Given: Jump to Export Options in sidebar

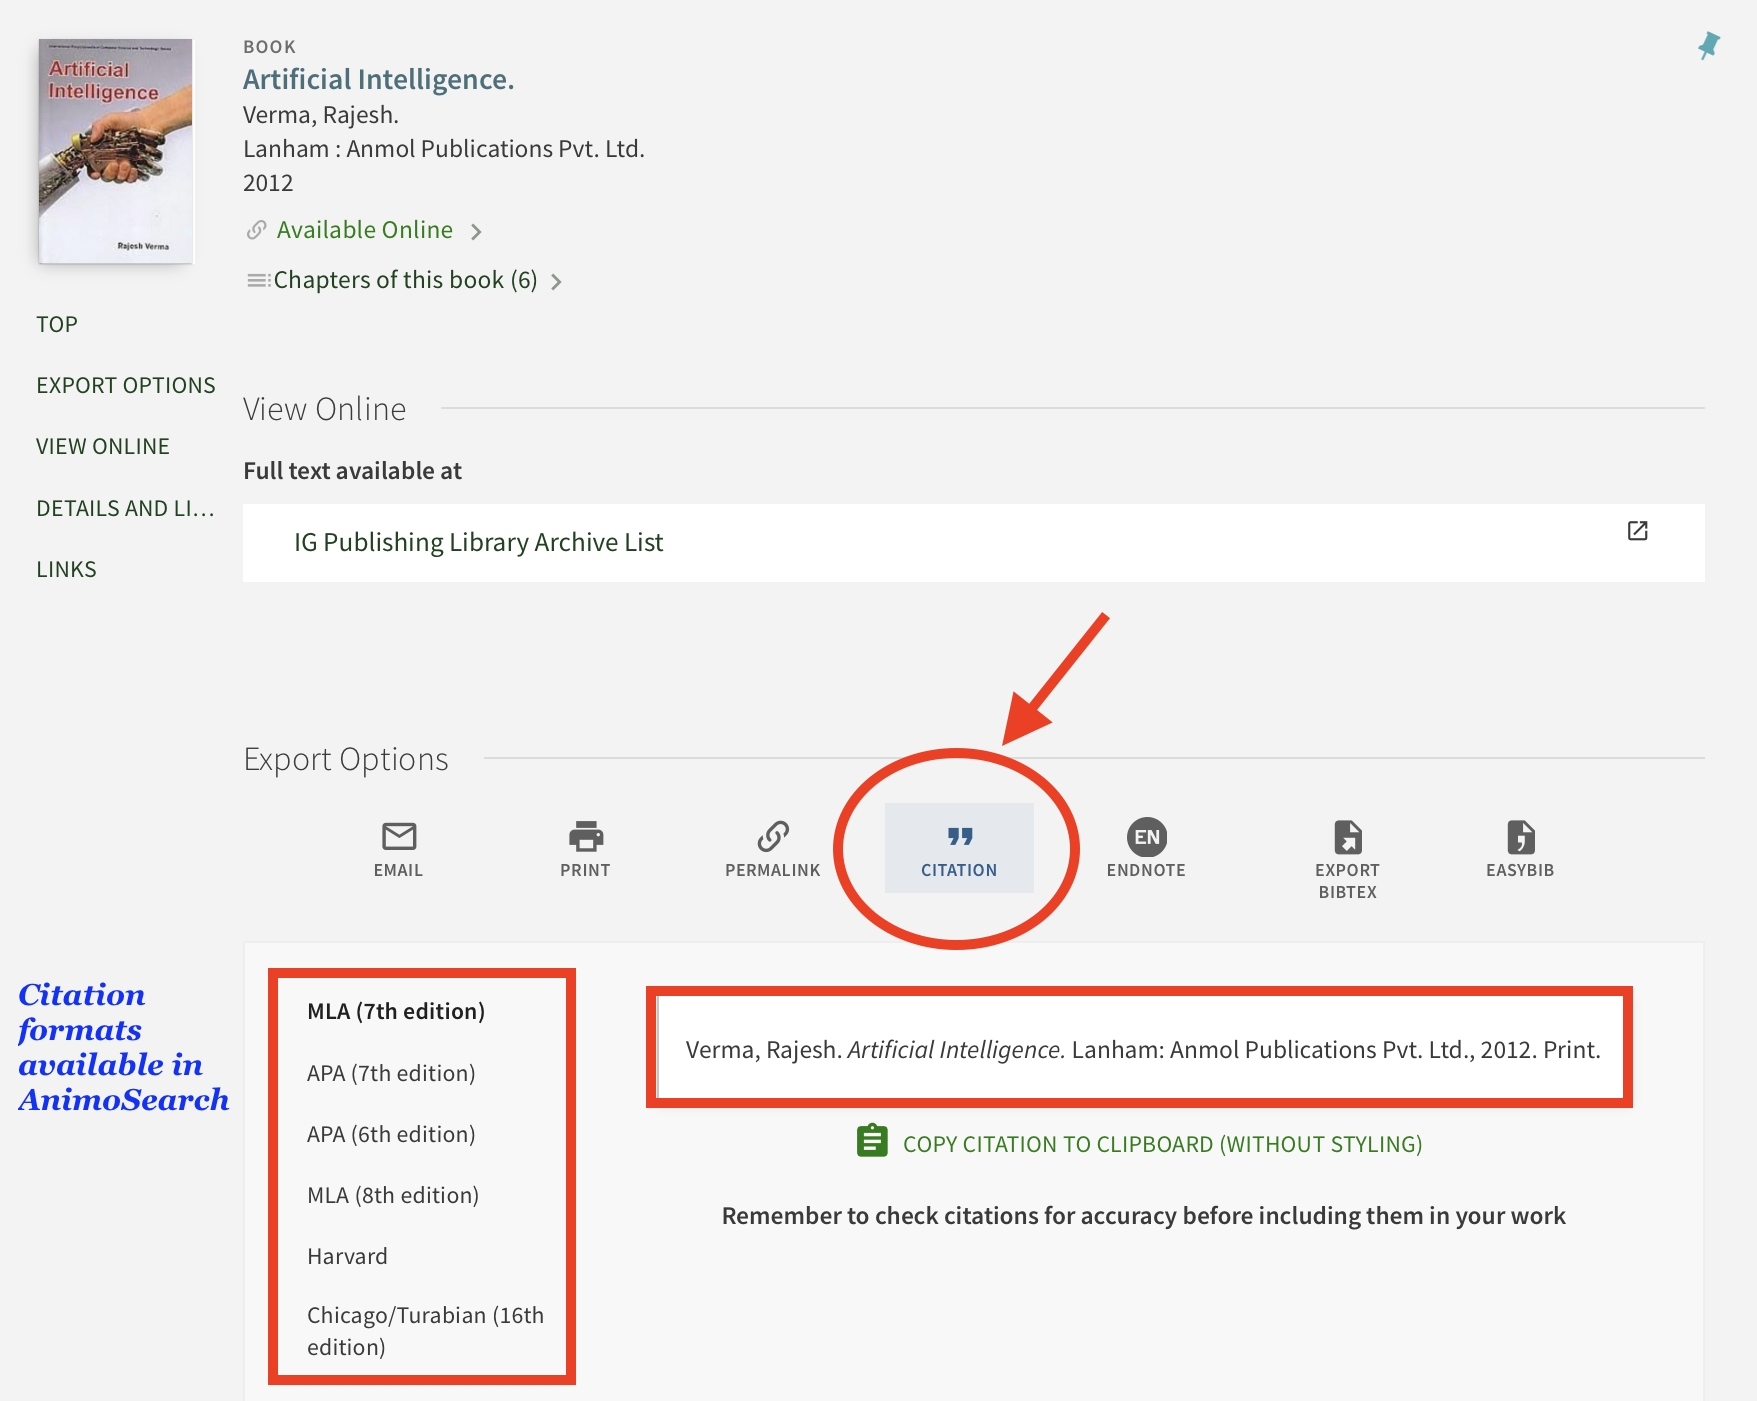Looking at the screenshot, I should coord(126,386).
